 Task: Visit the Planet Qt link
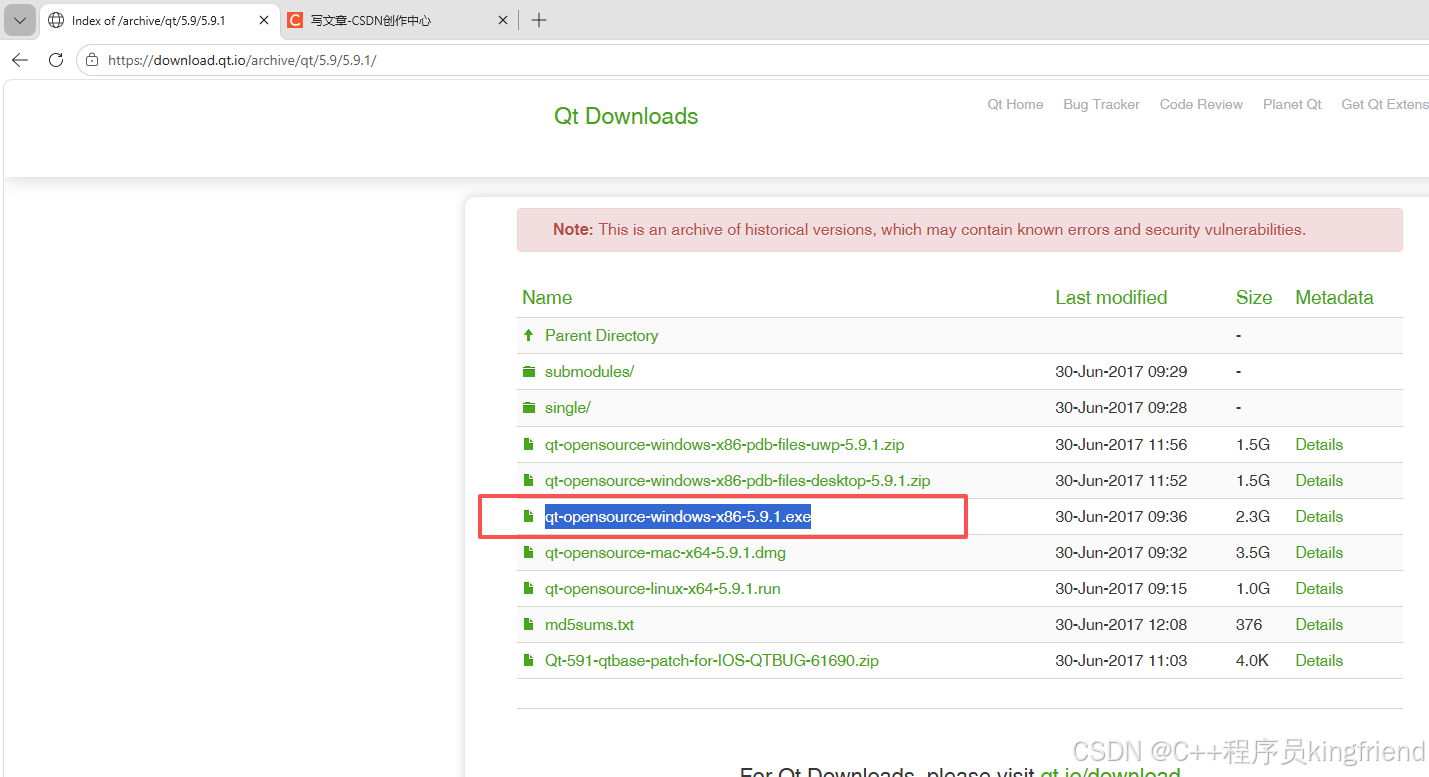pyautogui.click(x=1292, y=104)
